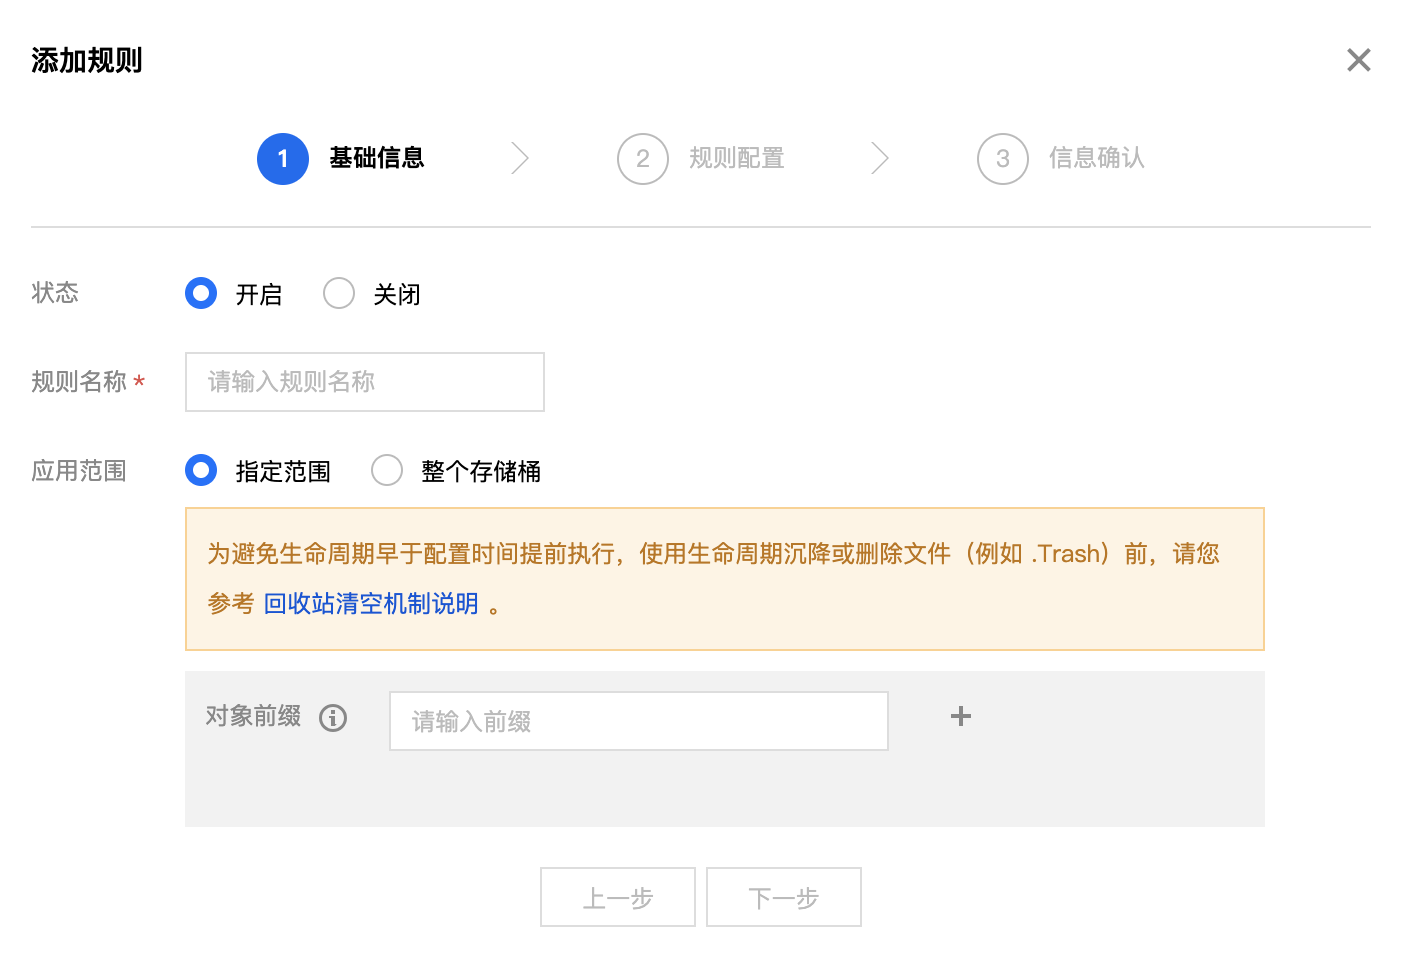This screenshot has width=1408, height=958.
Task: Go to the 规则配置 step label
Action: click(737, 158)
